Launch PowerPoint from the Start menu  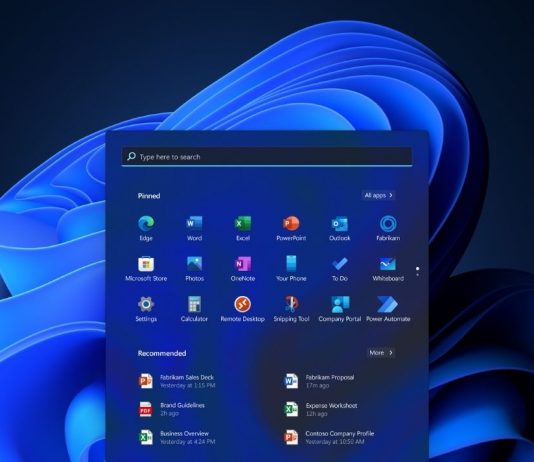pos(291,228)
